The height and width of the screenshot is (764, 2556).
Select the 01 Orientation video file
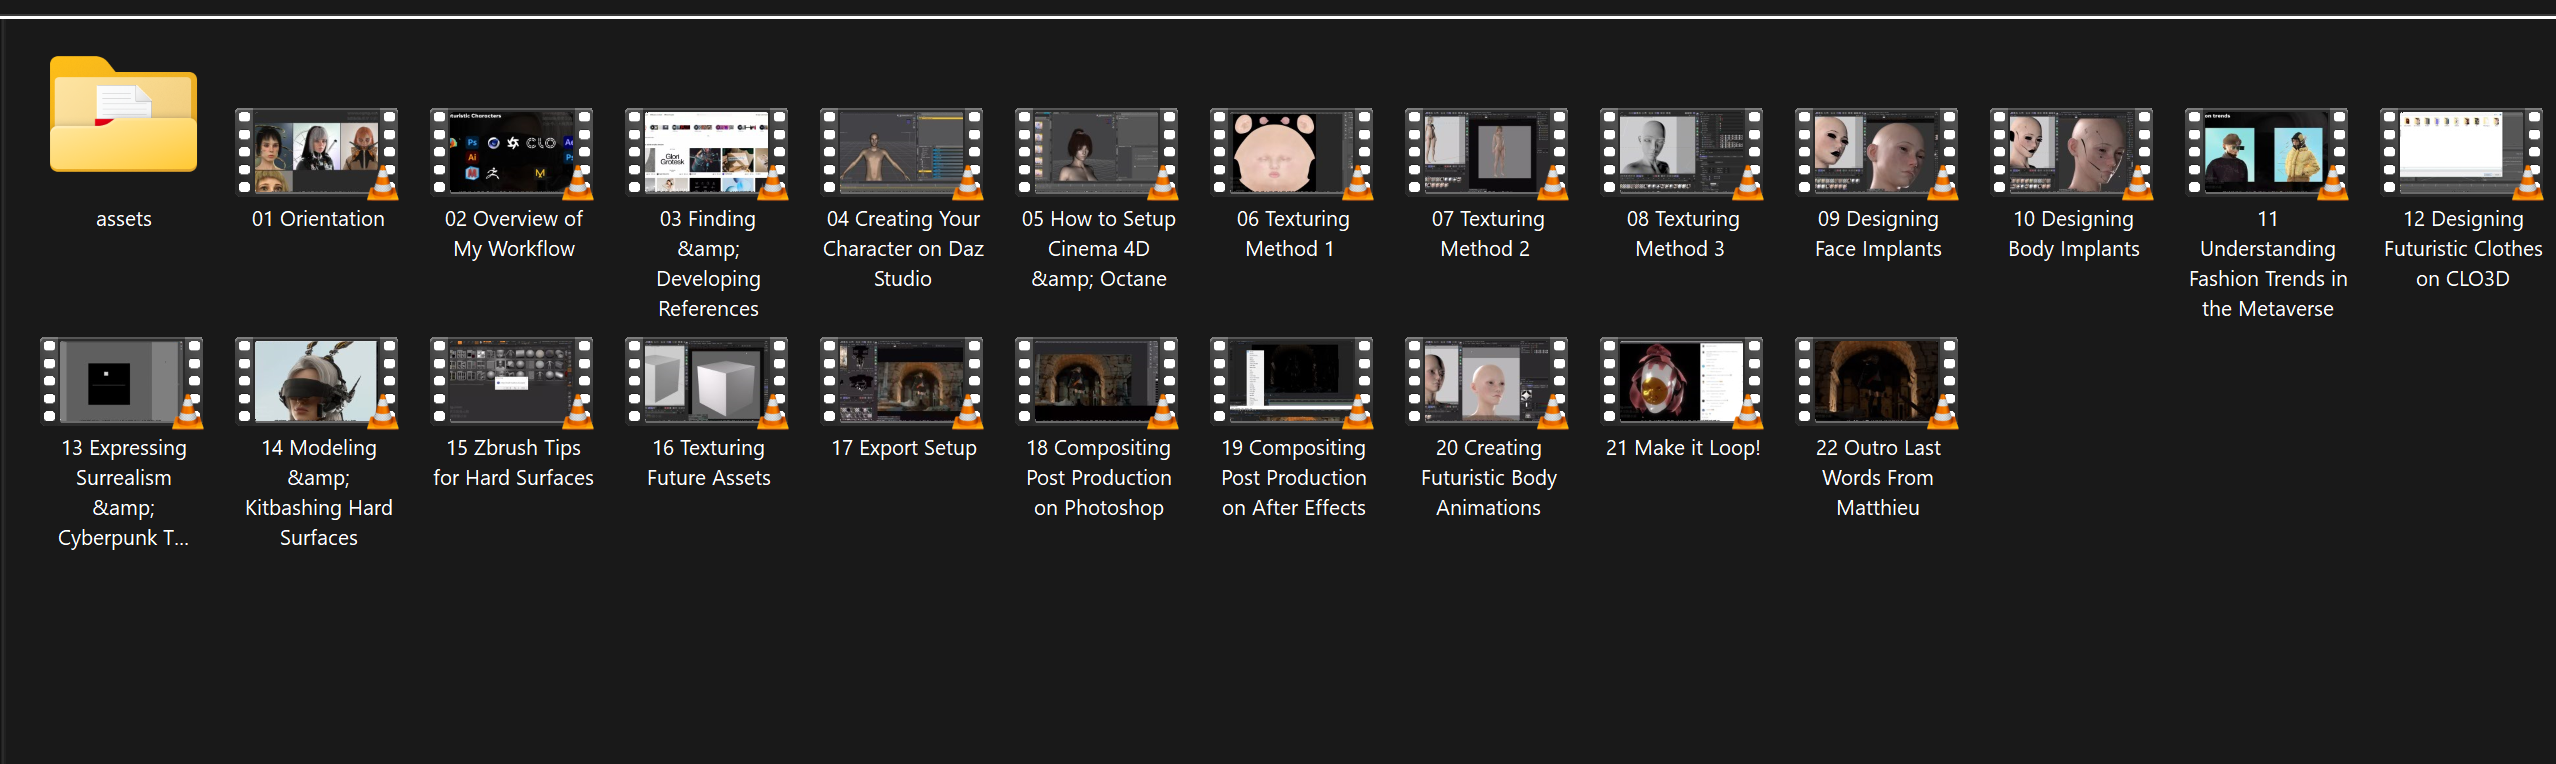pyautogui.click(x=317, y=153)
